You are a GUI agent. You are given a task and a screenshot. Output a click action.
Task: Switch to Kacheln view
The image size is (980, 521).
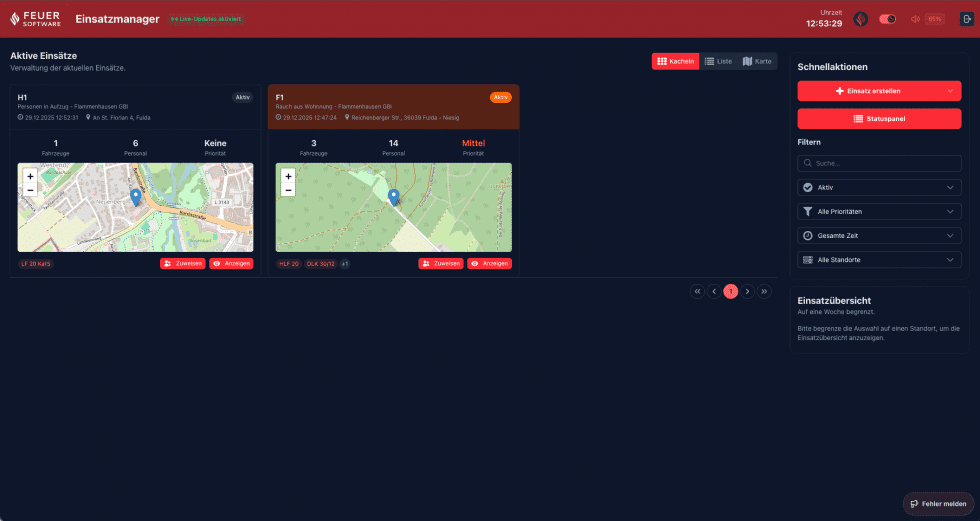tap(676, 61)
